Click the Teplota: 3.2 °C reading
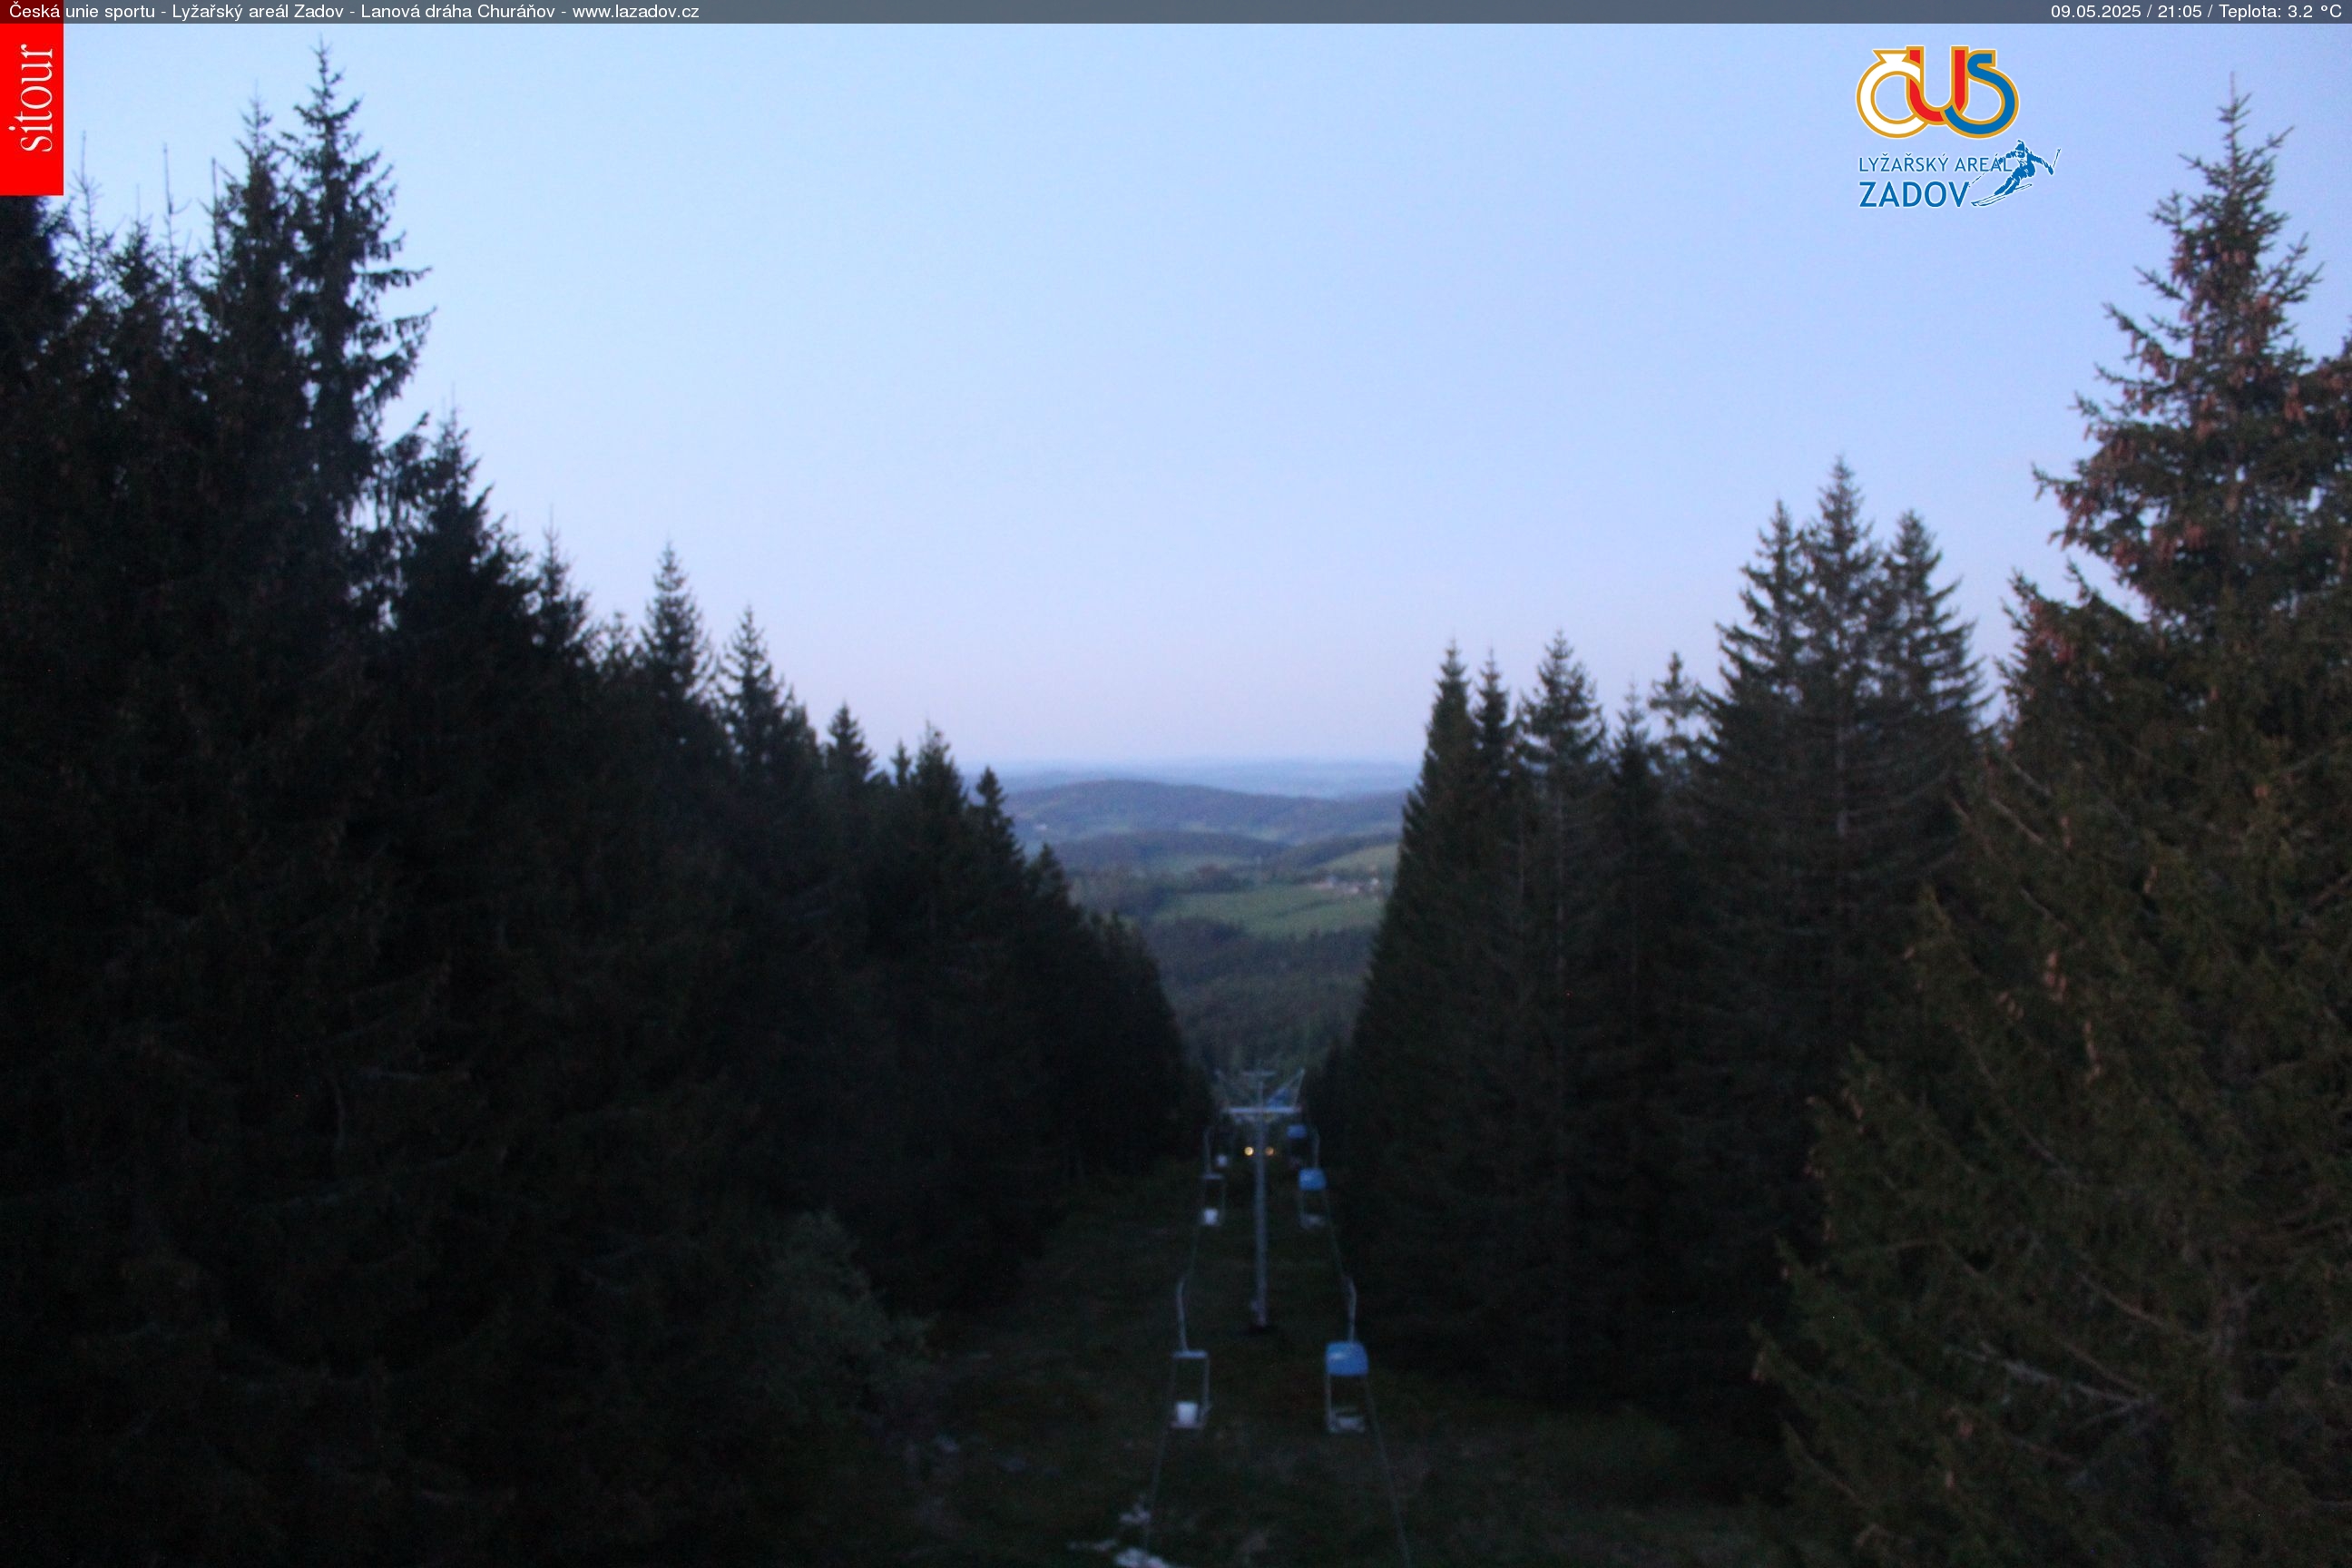This screenshot has width=2352, height=1568. point(2280,12)
